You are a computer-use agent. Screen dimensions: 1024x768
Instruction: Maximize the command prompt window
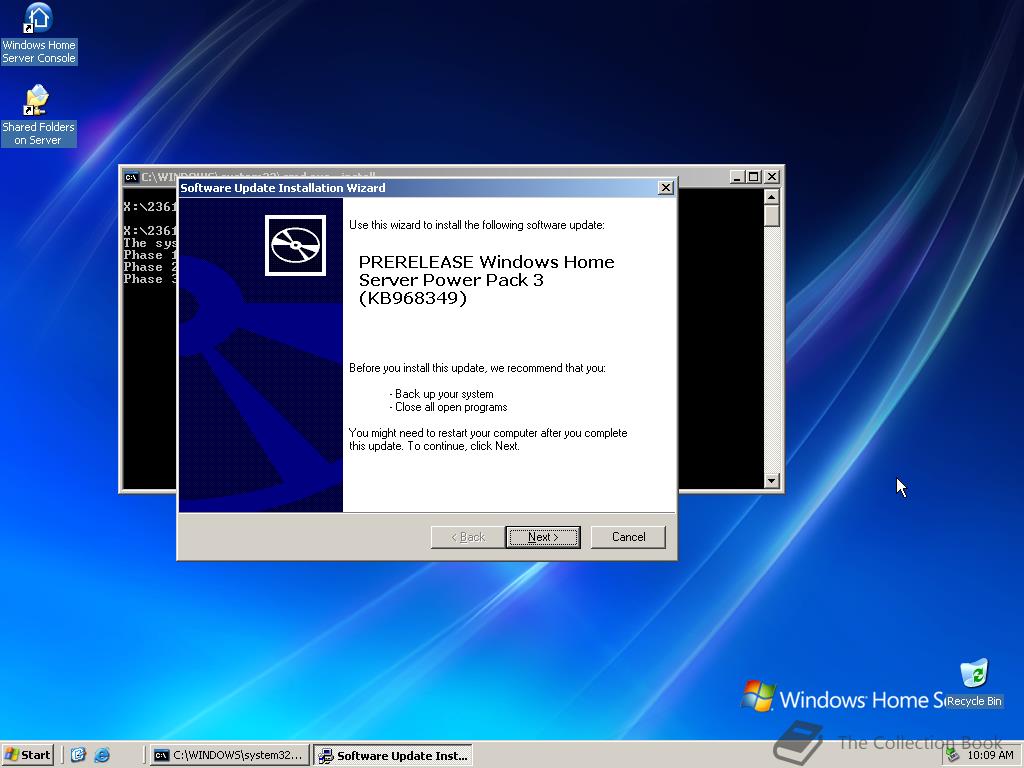753,177
